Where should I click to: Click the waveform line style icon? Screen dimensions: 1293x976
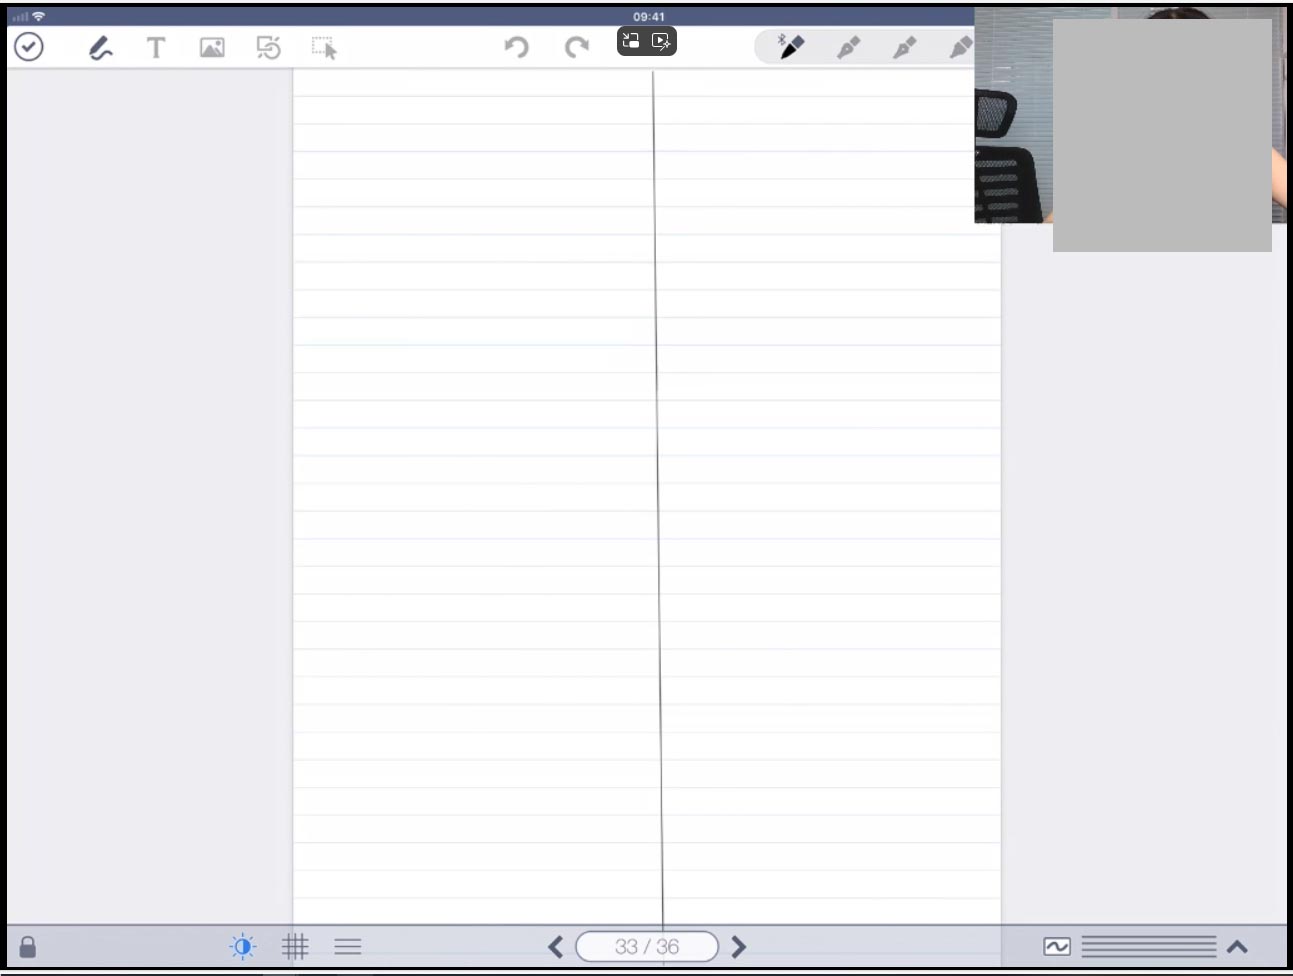(x=1057, y=946)
